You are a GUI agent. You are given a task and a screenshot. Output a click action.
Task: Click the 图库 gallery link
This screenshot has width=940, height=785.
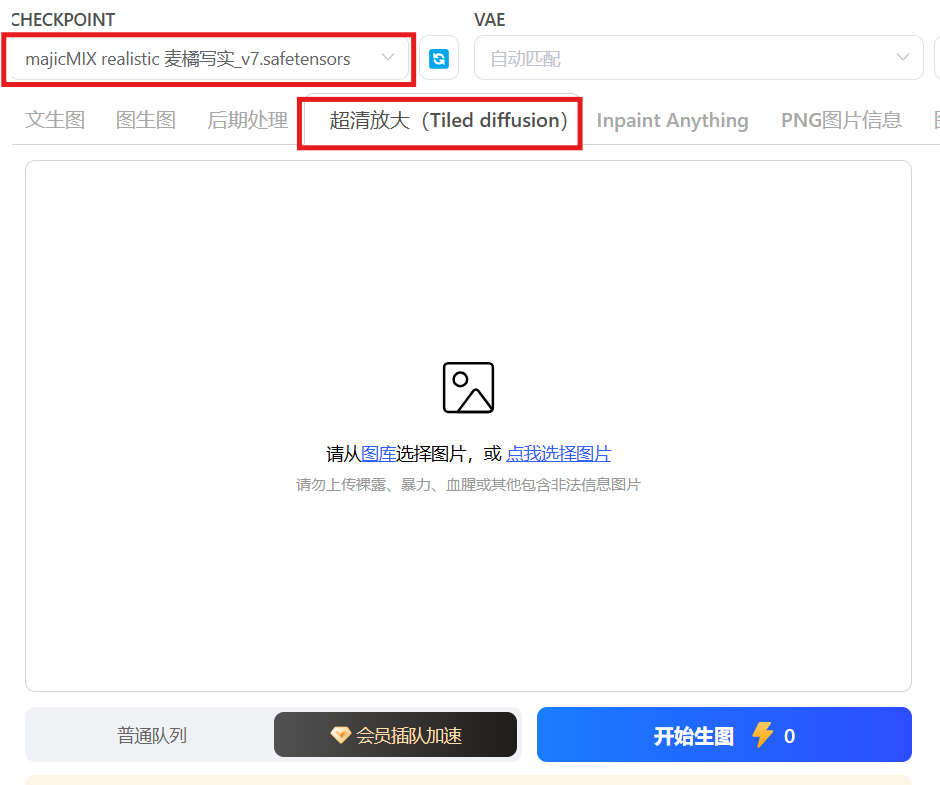378,454
